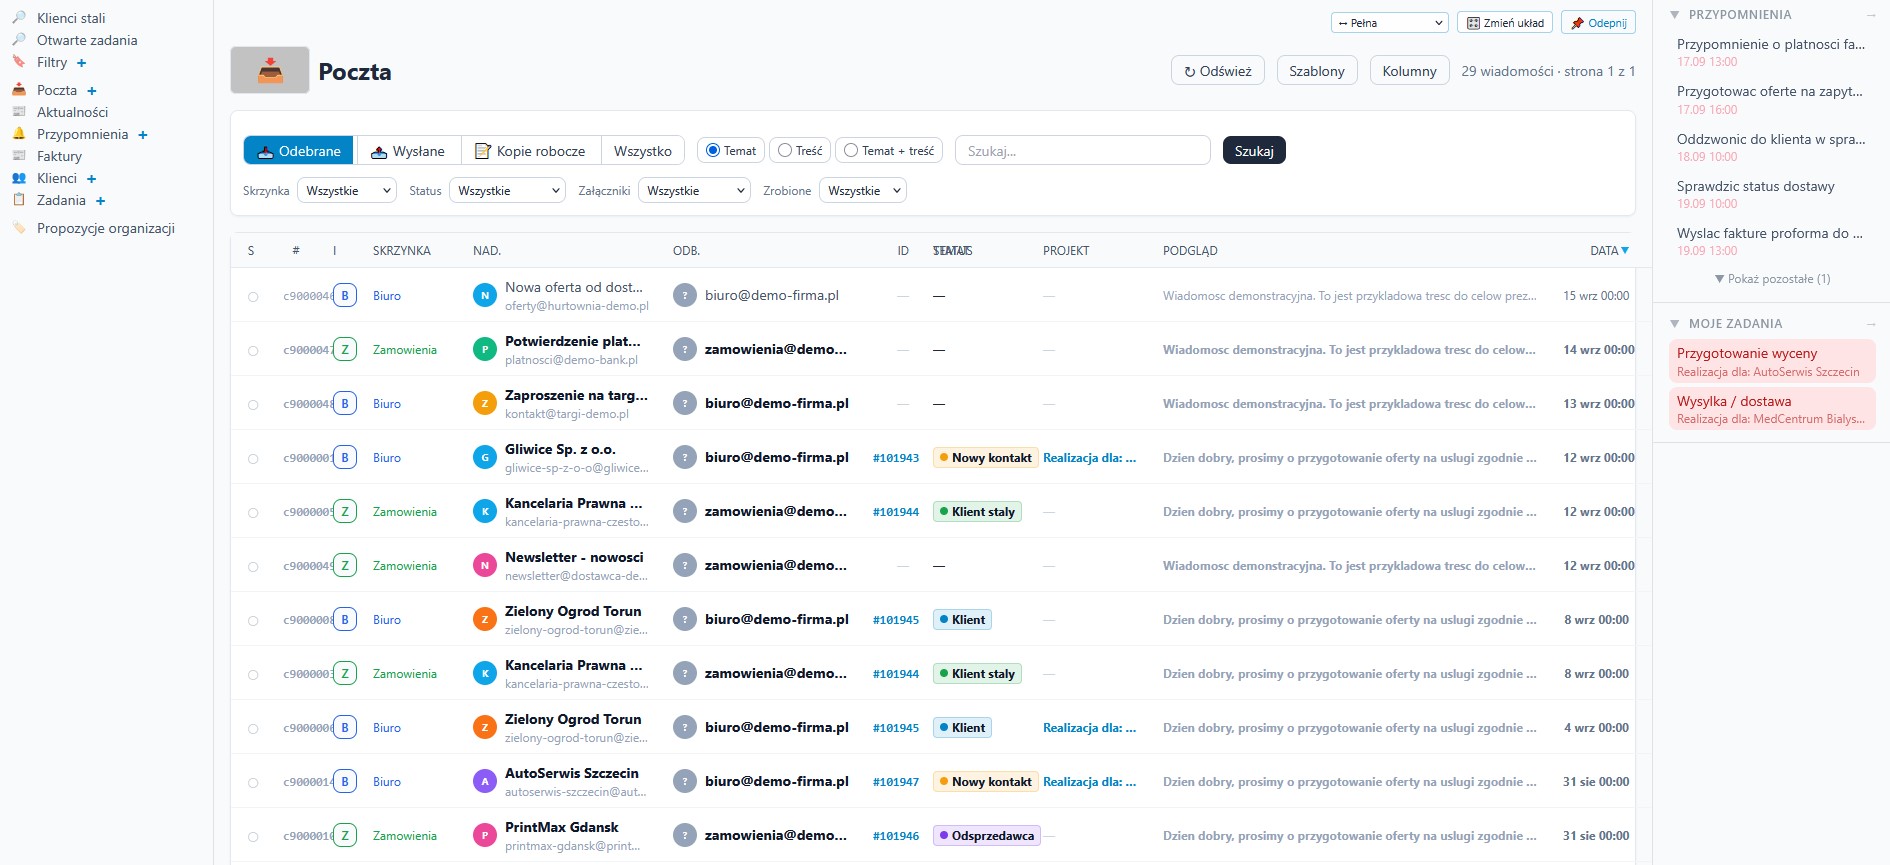Expand Pokaż pozostałe (1) reminders
1890x865 pixels.
[x=1773, y=279]
